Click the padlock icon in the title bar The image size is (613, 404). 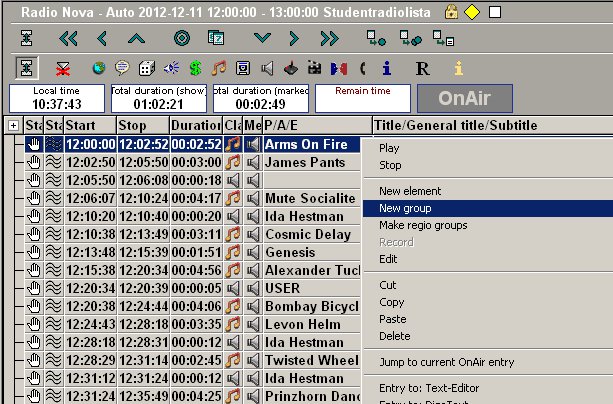pyautogui.click(x=451, y=12)
